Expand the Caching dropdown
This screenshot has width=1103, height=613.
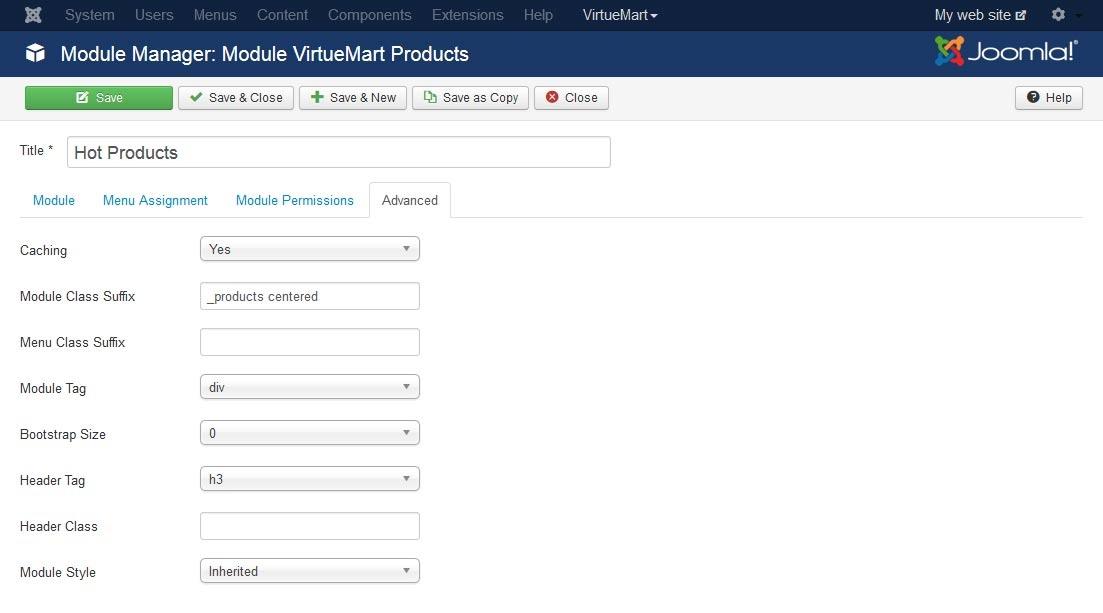tap(309, 250)
